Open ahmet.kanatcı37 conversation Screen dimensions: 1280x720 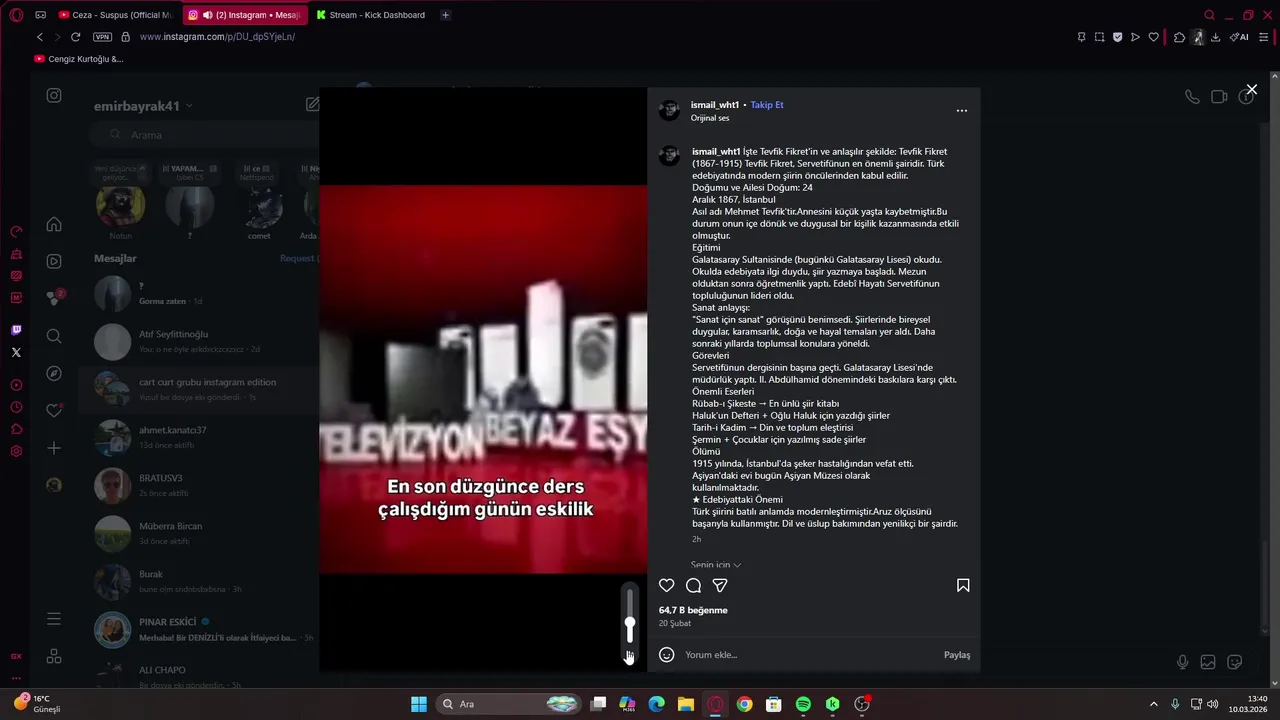(x=198, y=437)
